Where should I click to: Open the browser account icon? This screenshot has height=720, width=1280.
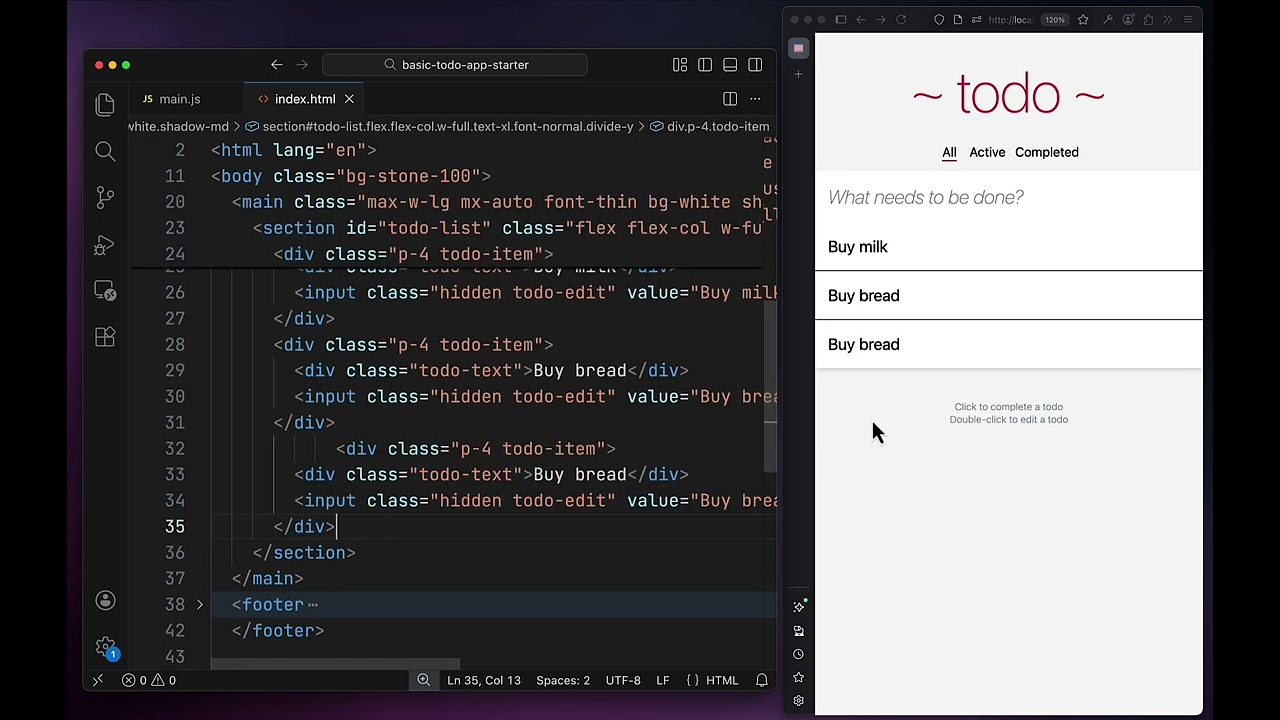(1128, 20)
